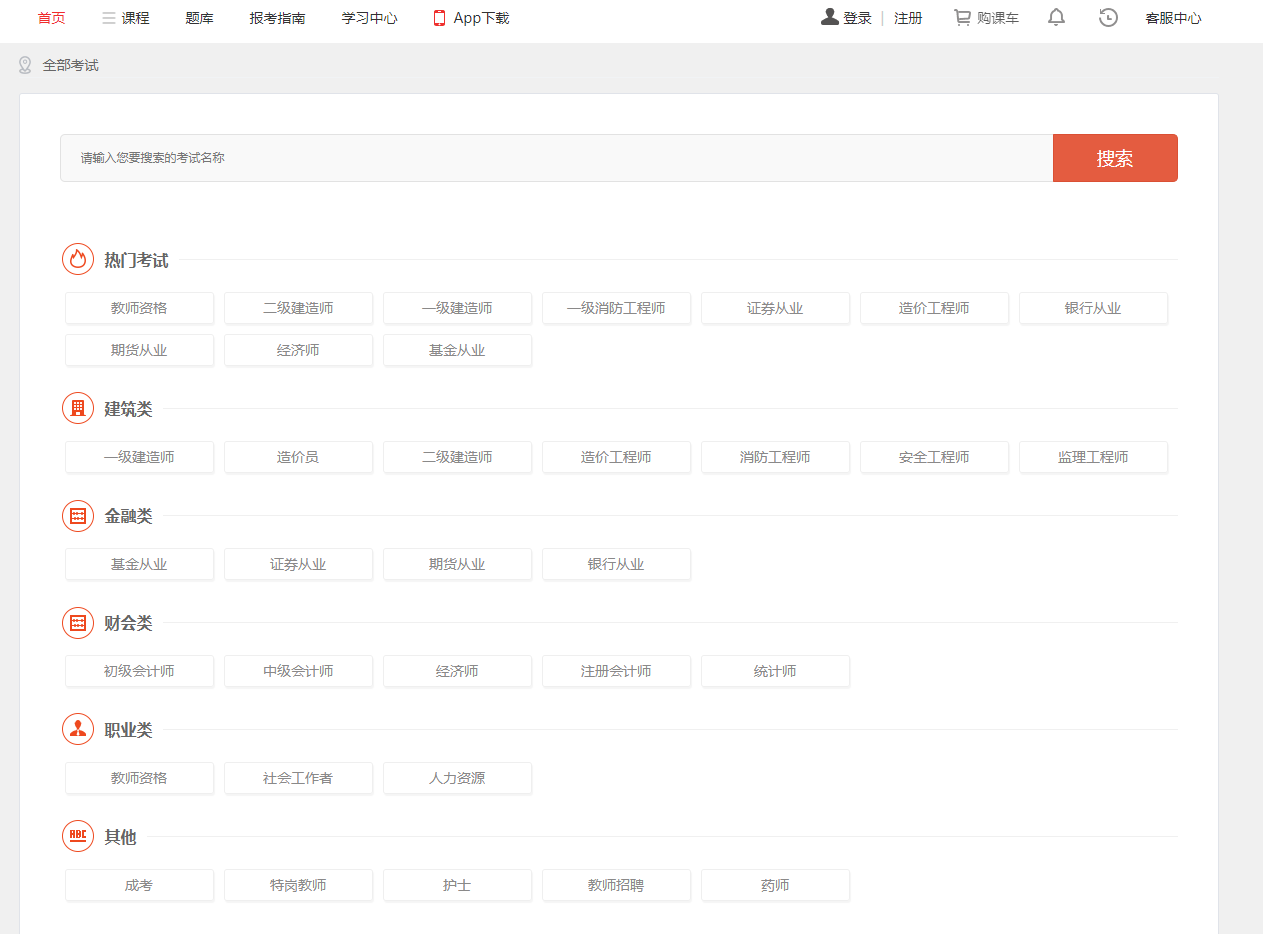
Task: Click the abacus icon for 财会类
Action: click(78, 622)
